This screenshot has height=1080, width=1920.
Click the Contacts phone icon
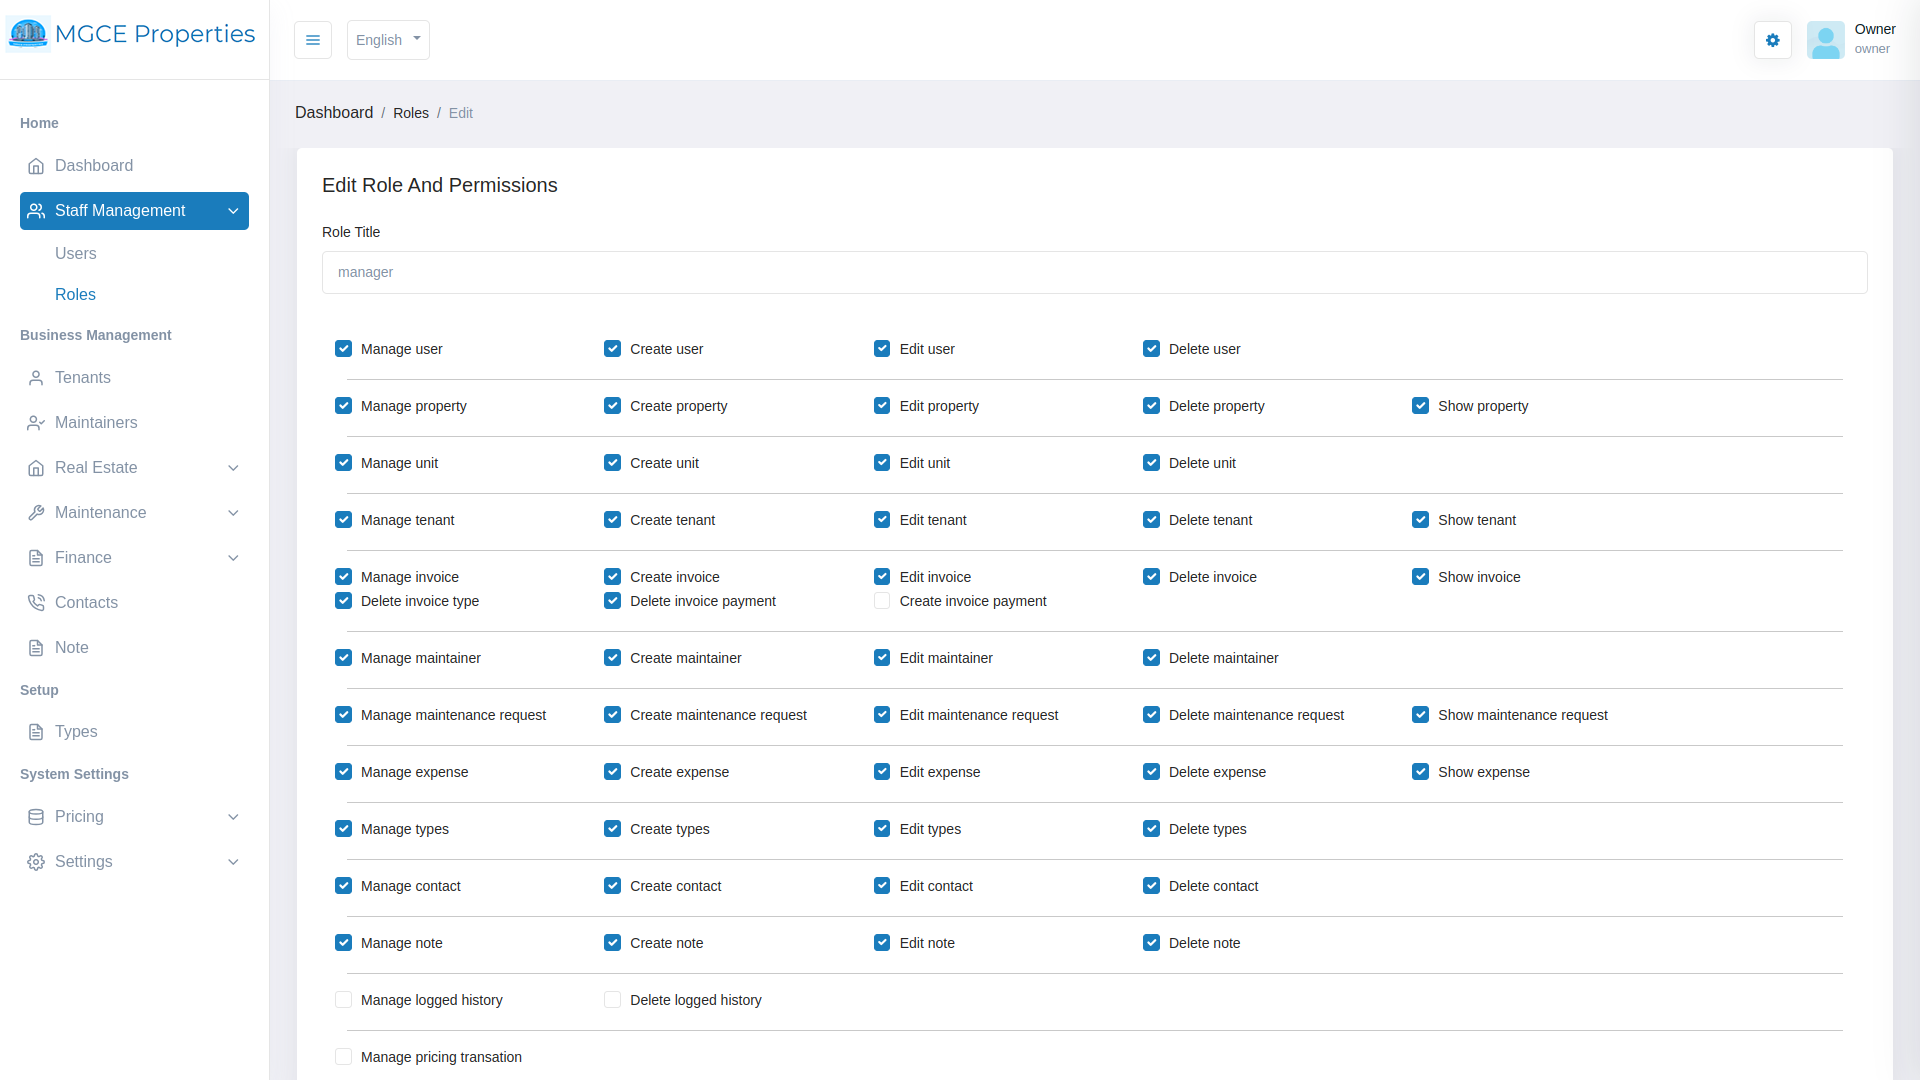coord(36,603)
